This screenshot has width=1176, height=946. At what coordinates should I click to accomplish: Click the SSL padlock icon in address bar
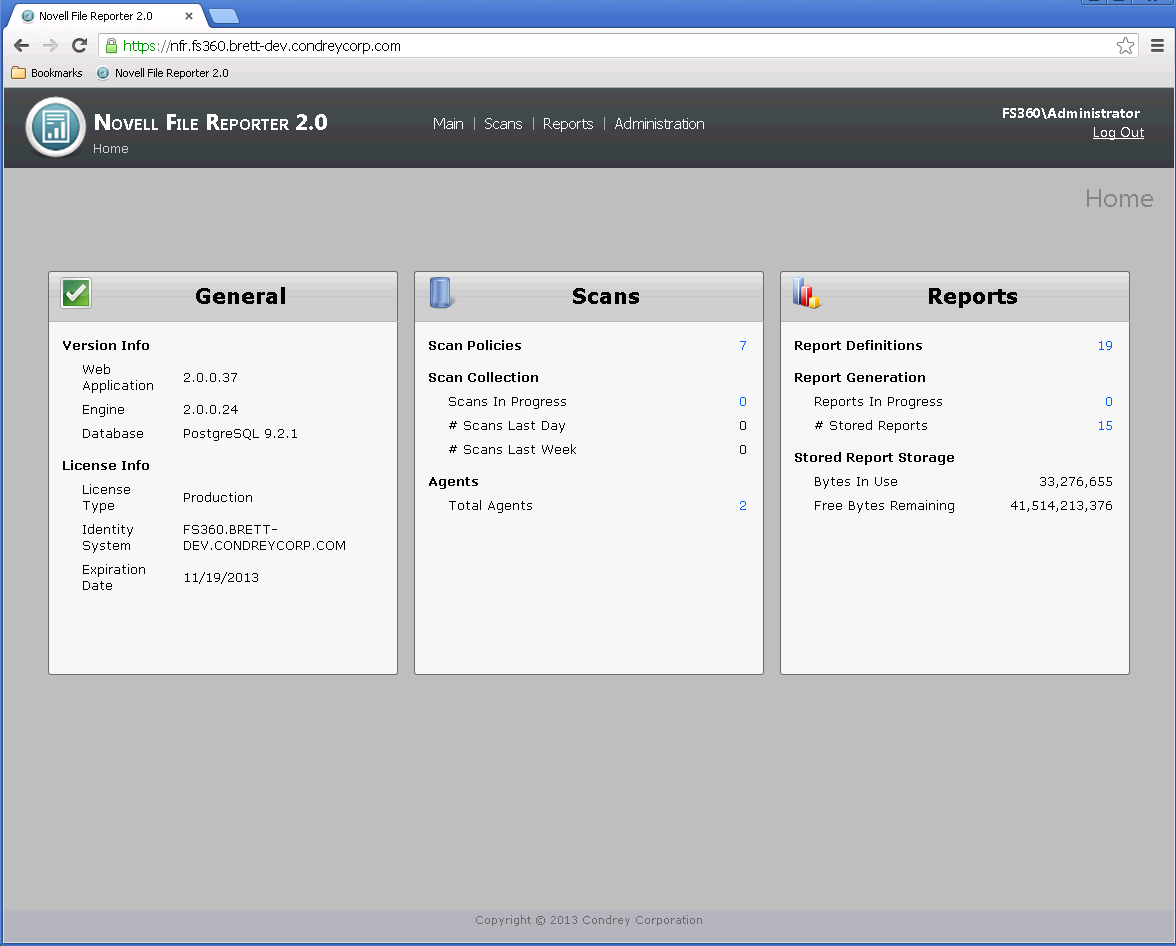[x=111, y=46]
